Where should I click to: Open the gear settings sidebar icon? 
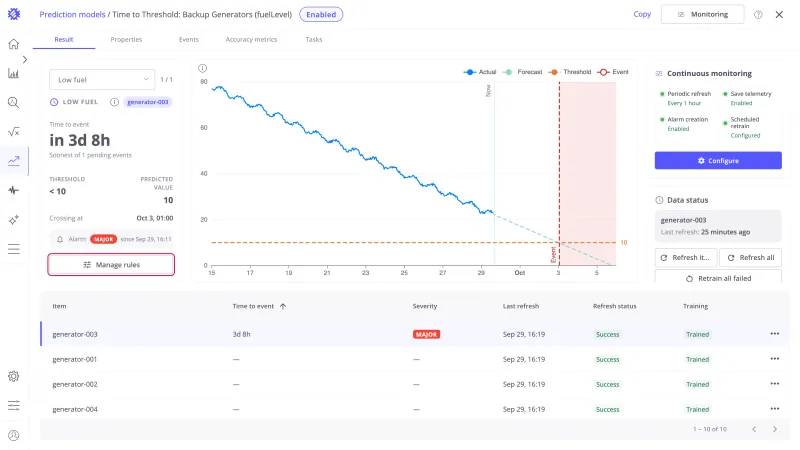pos(14,377)
